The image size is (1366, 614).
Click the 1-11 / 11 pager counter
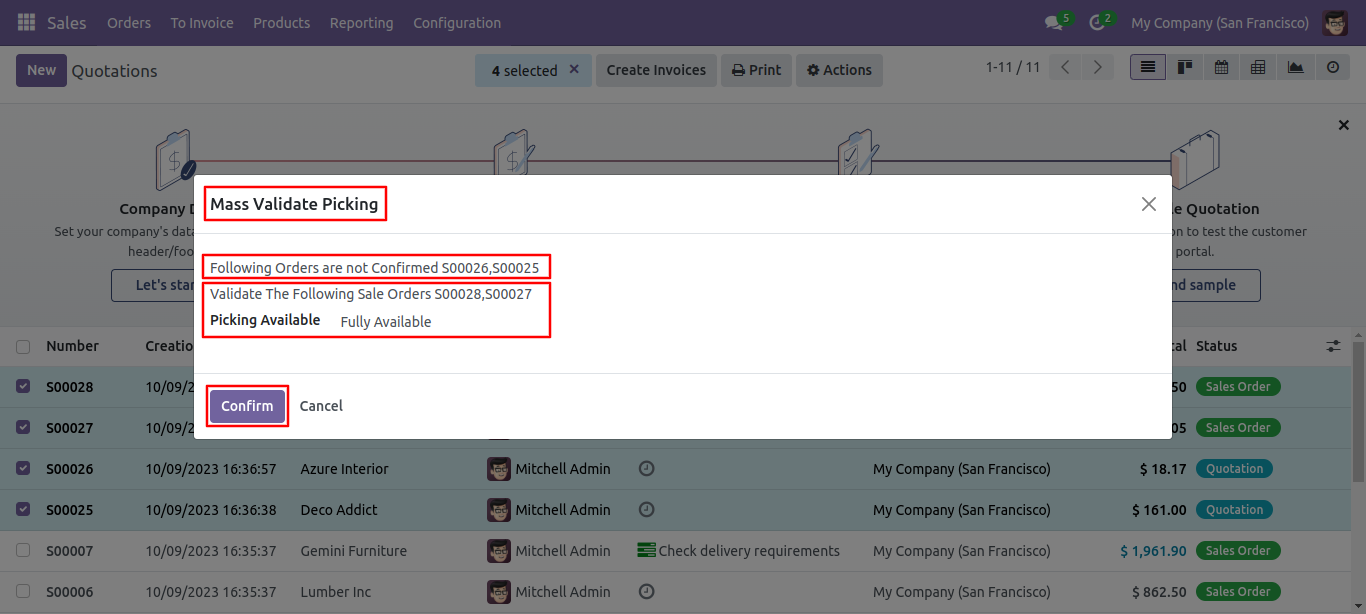pos(1013,67)
